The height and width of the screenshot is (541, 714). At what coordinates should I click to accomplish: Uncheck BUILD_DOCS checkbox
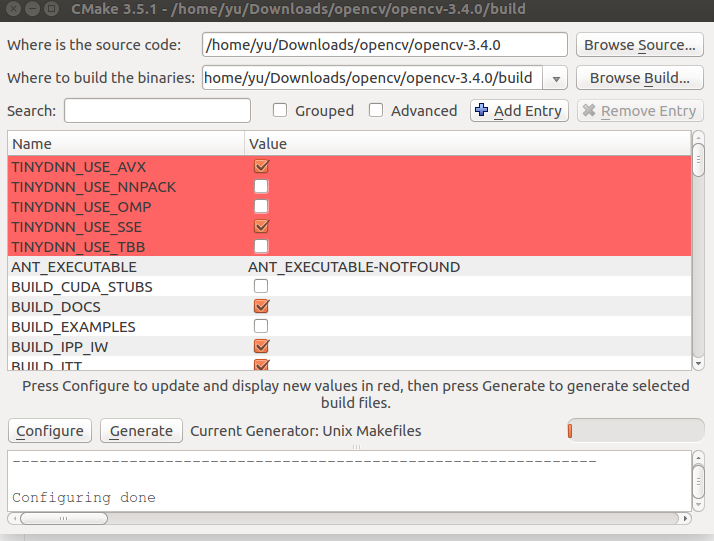tap(261, 306)
